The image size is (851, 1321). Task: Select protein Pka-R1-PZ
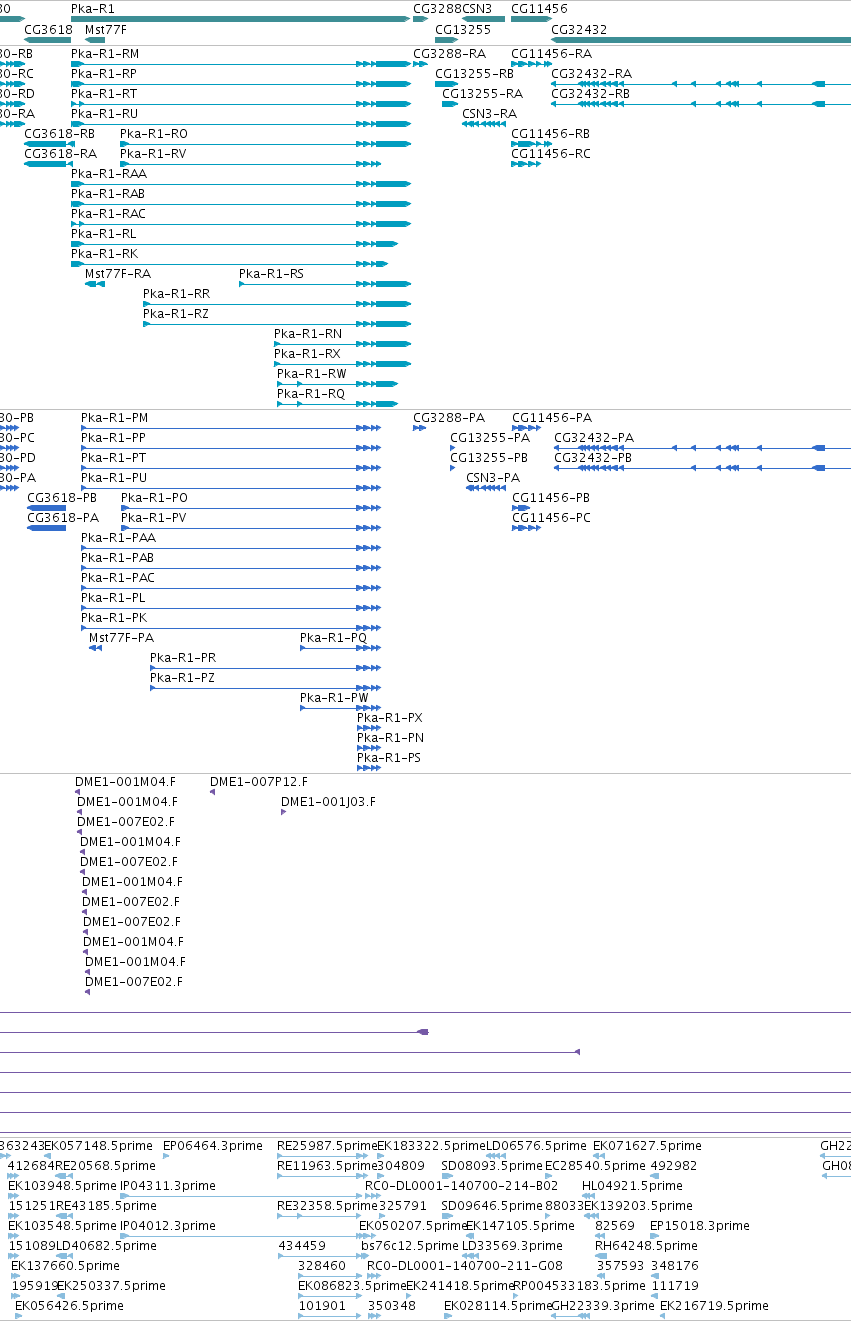tap(183, 678)
